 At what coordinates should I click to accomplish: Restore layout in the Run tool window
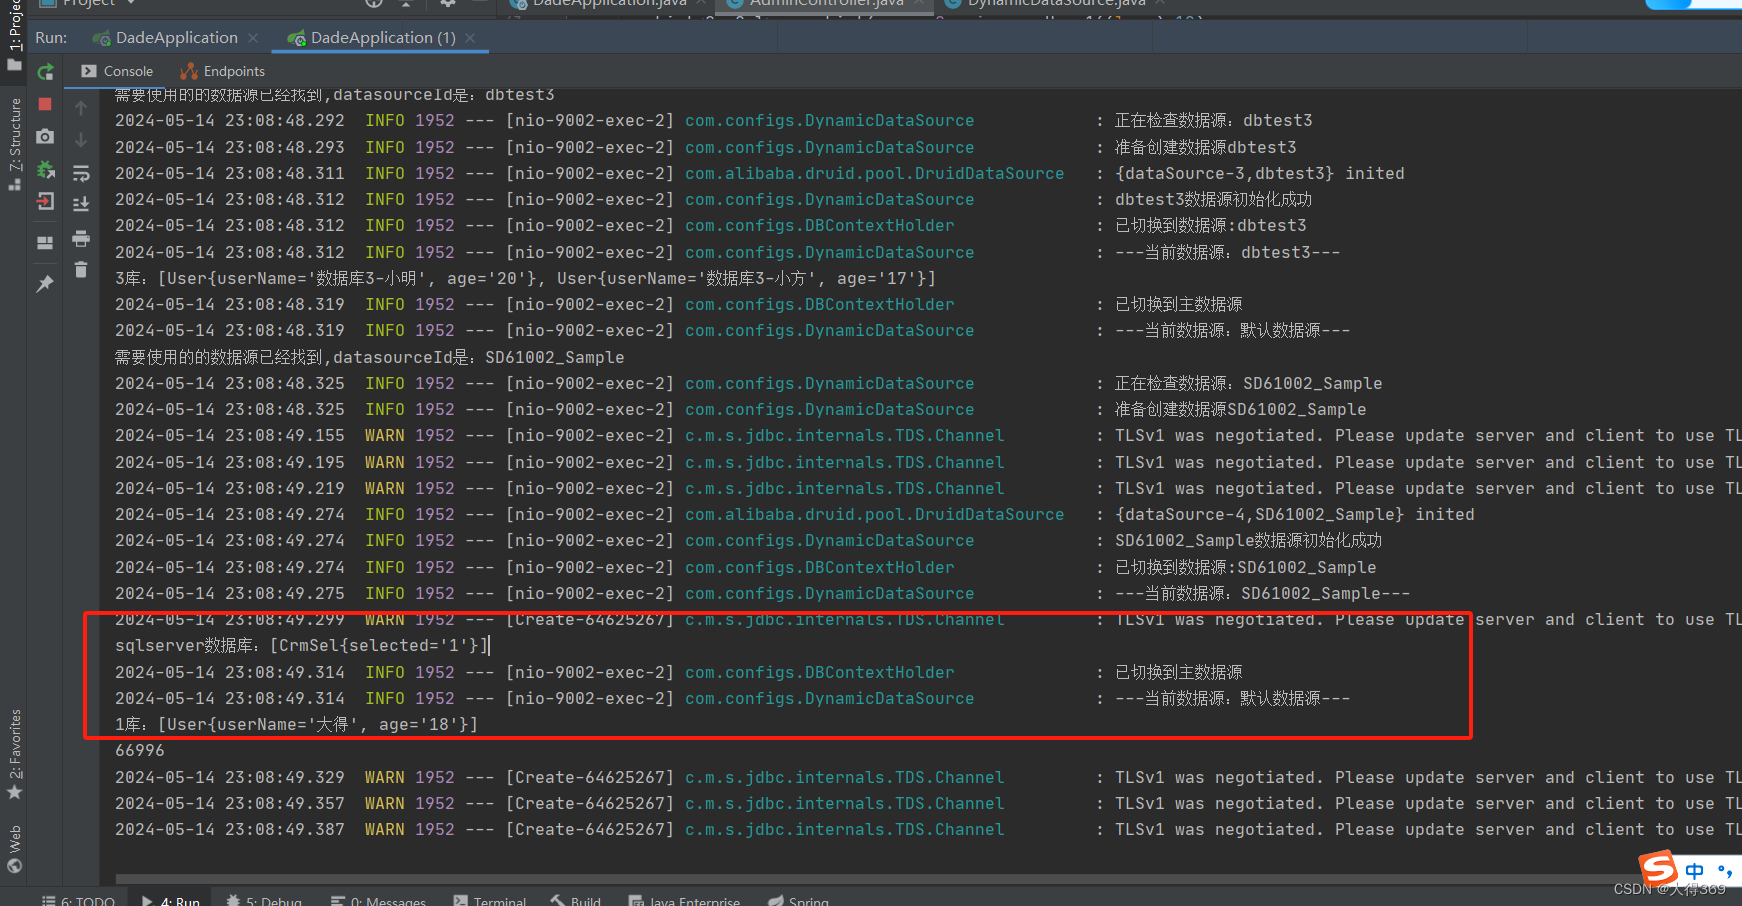(x=45, y=243)
